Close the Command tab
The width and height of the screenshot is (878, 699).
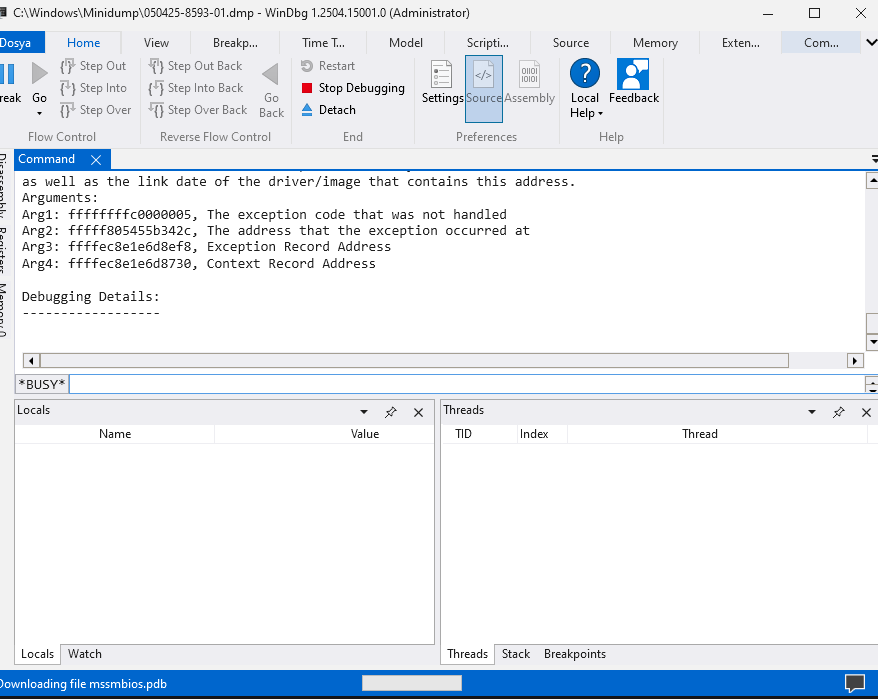(96, 160)
